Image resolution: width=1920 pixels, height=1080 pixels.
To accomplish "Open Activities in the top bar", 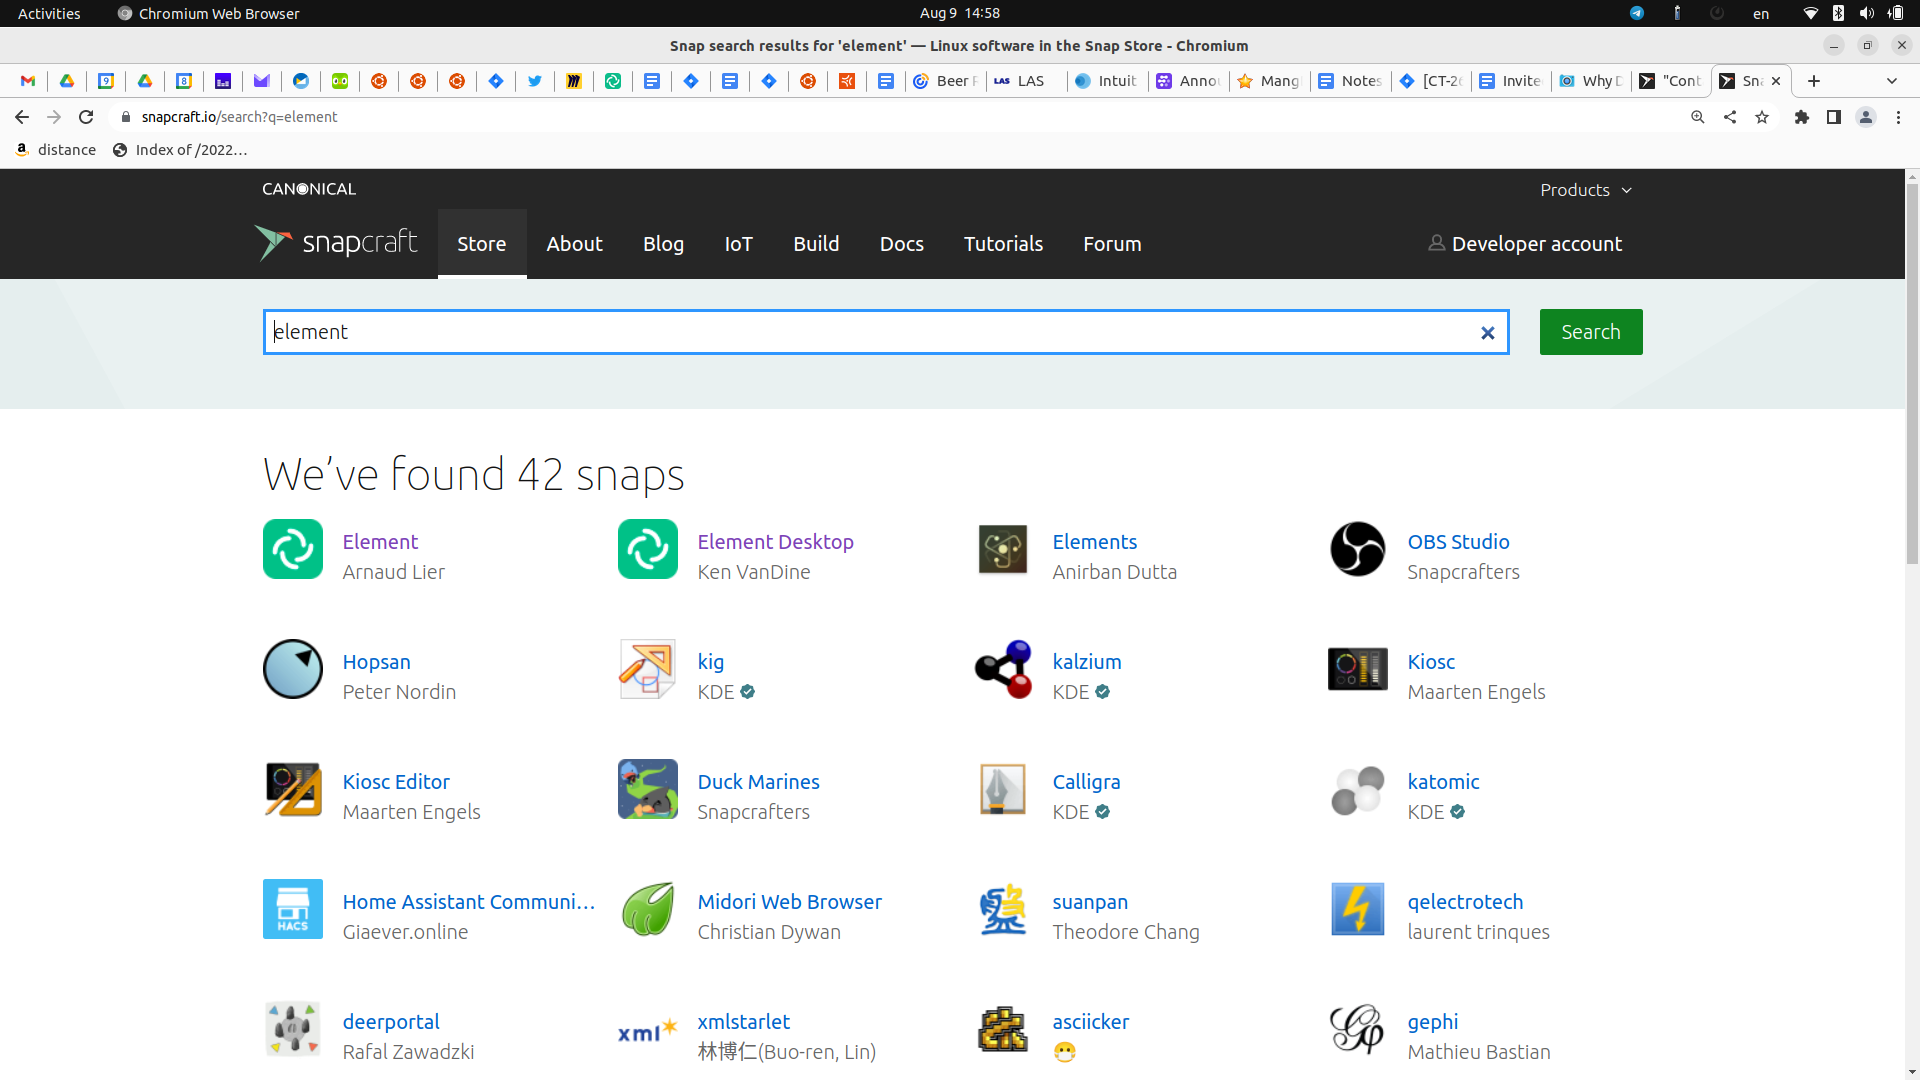I will [x=47, y=13].
